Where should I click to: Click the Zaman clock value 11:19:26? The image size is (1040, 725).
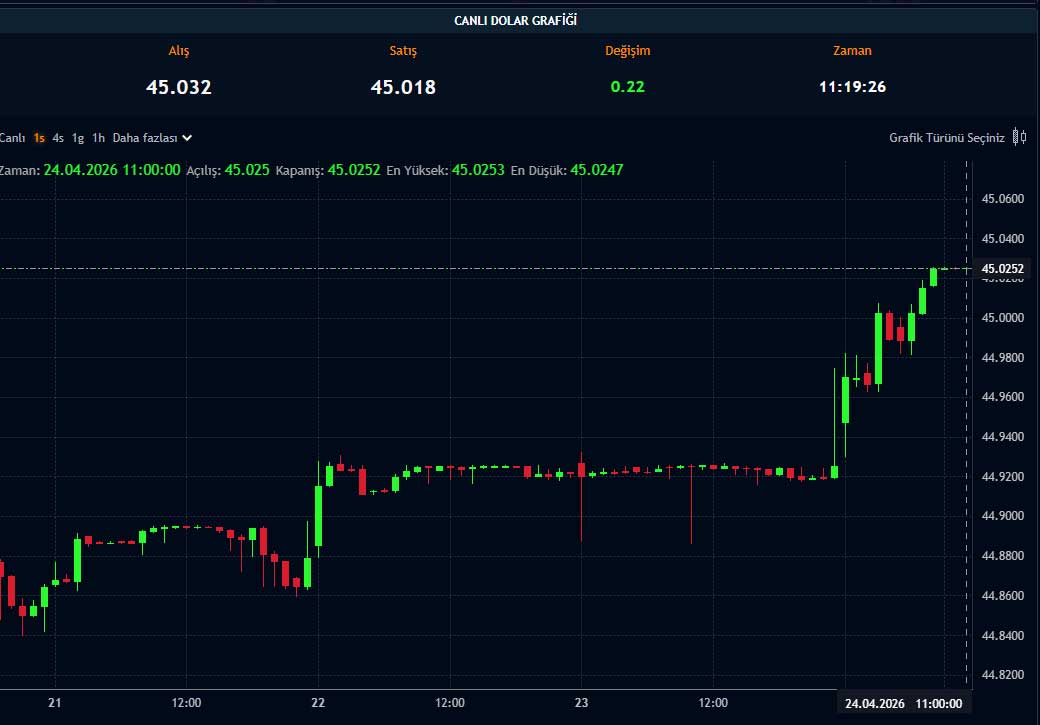pyautogui.click(x=852, y=87)
